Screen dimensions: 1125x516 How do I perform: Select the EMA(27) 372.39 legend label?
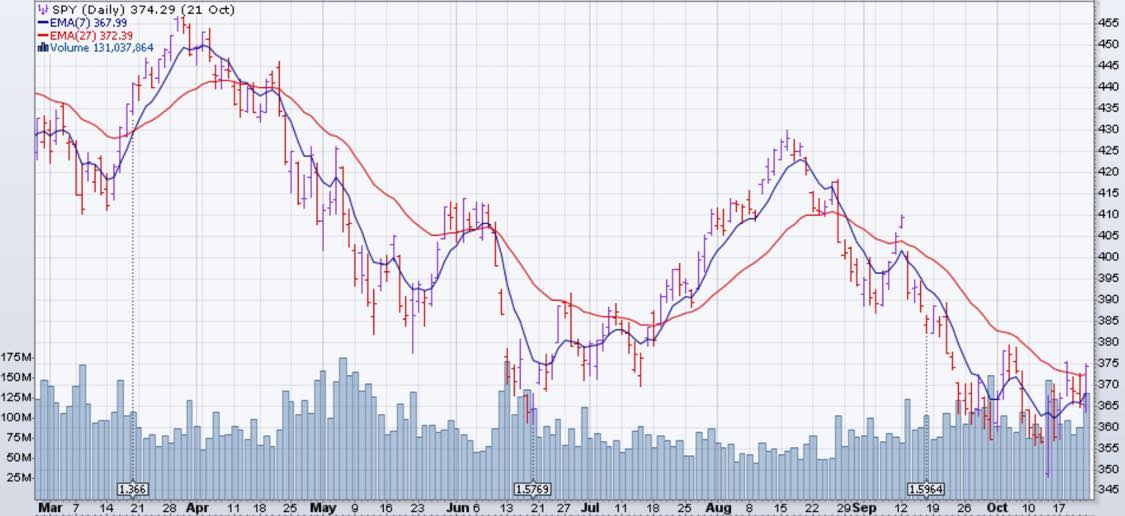(91, 34)
